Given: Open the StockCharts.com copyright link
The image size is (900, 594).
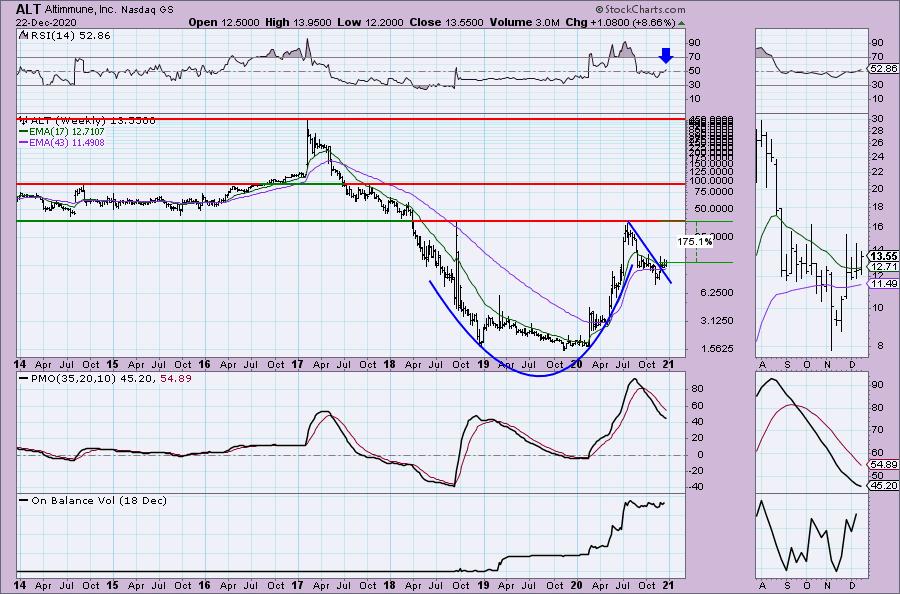Looking at the screenshot, I should pos(640,9).
